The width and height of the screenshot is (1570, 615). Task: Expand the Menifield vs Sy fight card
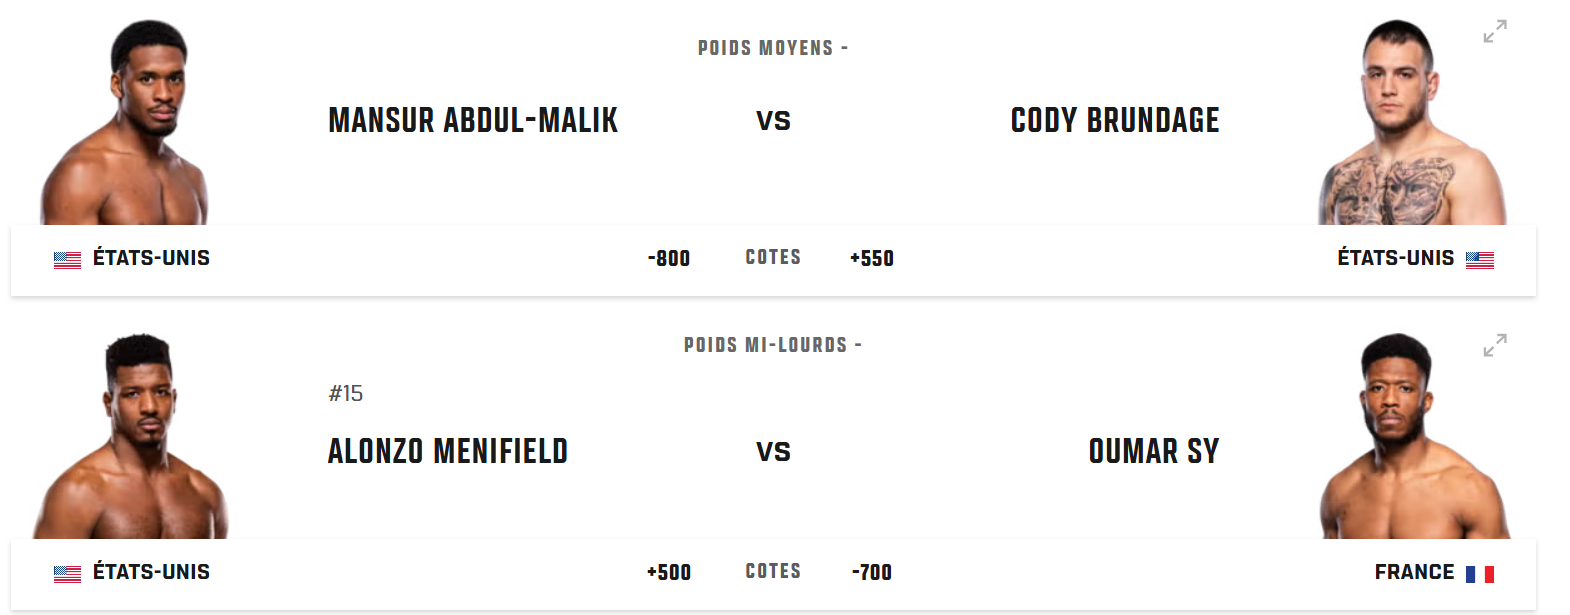pyautogui.click(x=1495, y=345)
